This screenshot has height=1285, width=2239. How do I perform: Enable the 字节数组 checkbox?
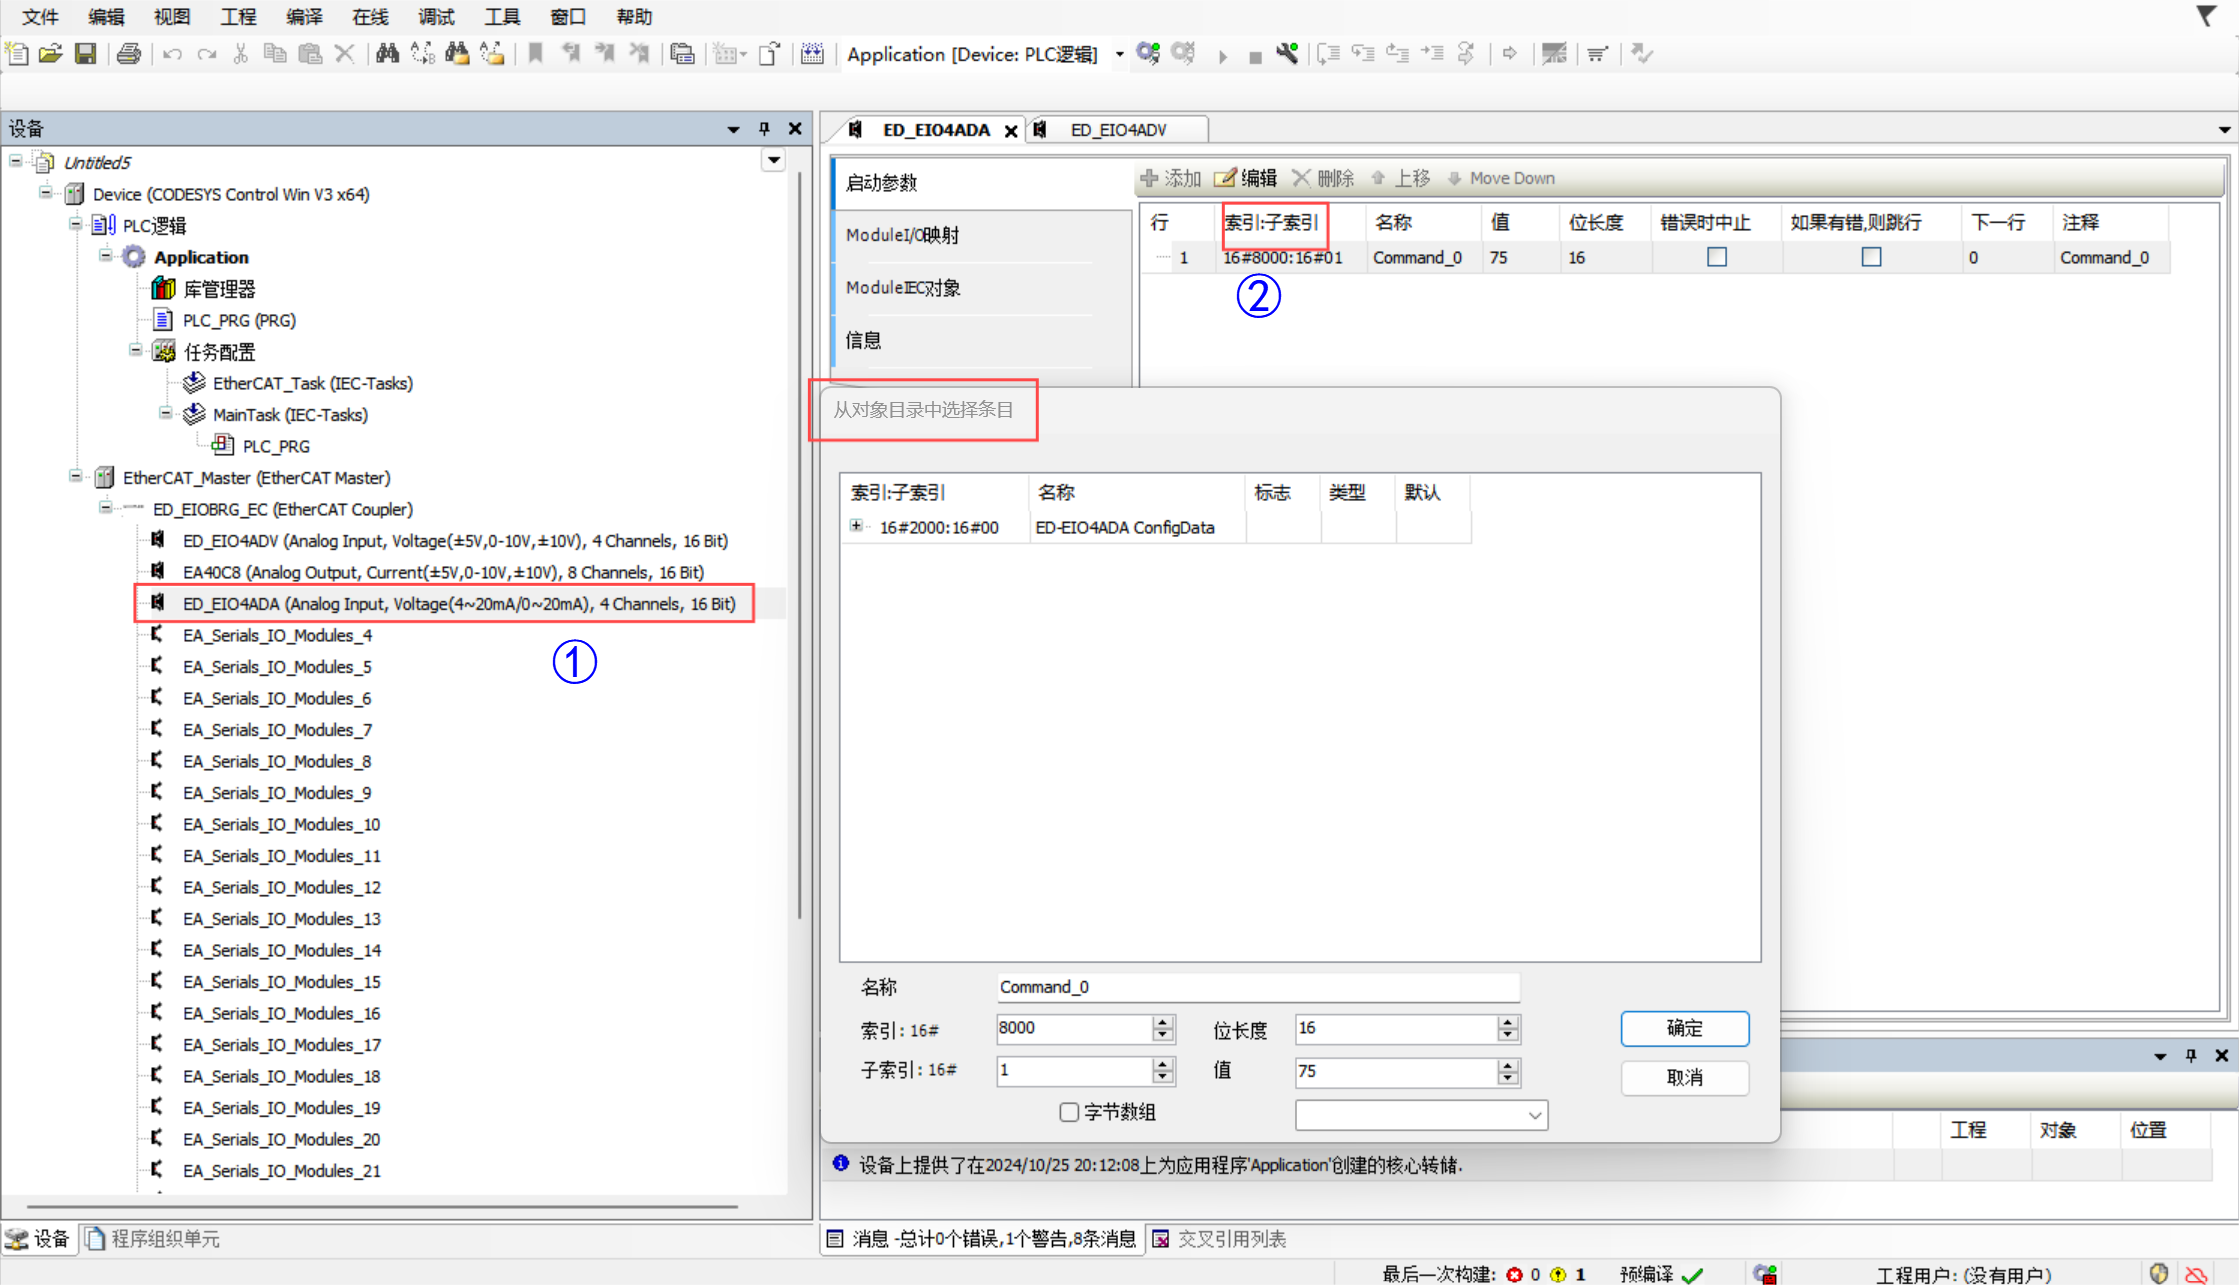(x=1069, y=1112)
